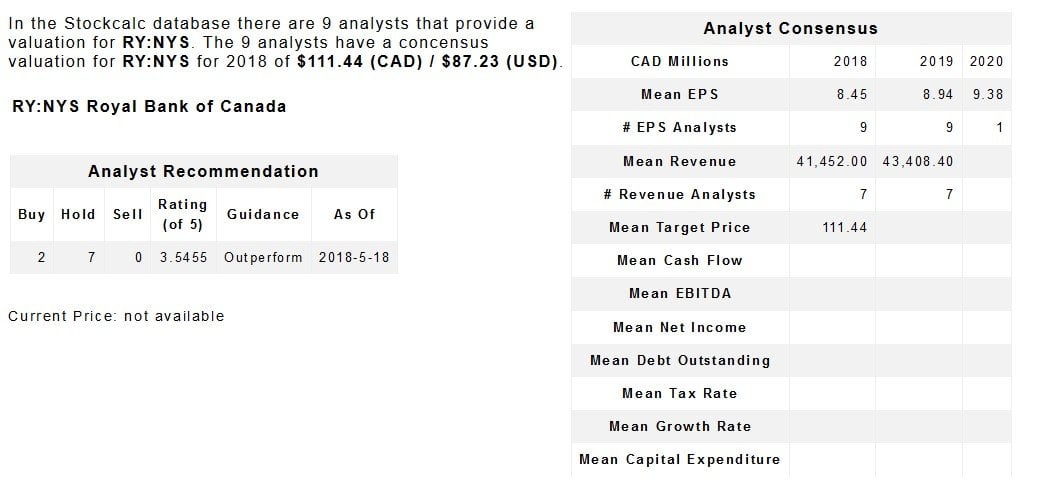1037x487 pixels.
Task: Click the Analyst Recommendation table heading
Action: point(203,171)
